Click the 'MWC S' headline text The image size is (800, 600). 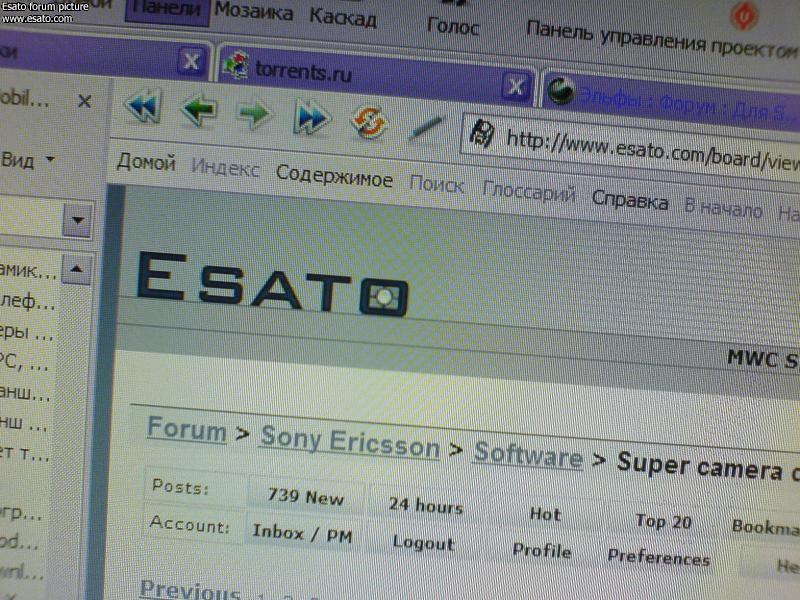[x=763, y=359]
